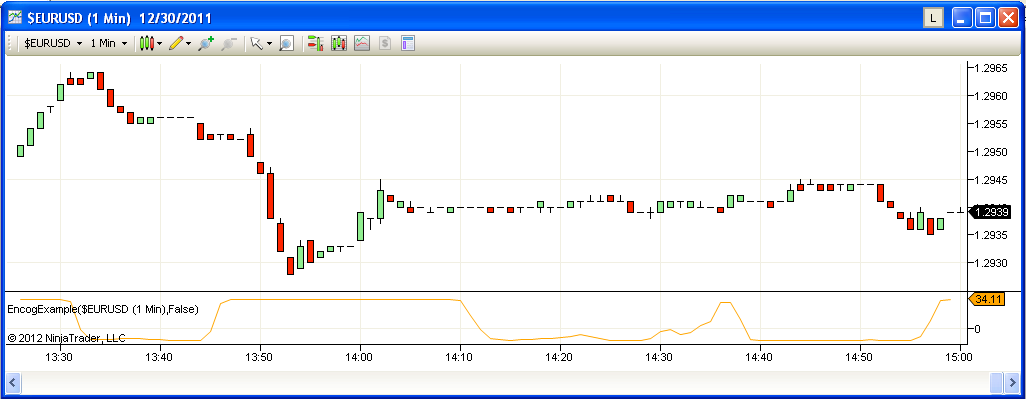This screenshot has height=399, width=1026.
Task: Click the zoom out magnifier icon
Action: click(228, 44)
